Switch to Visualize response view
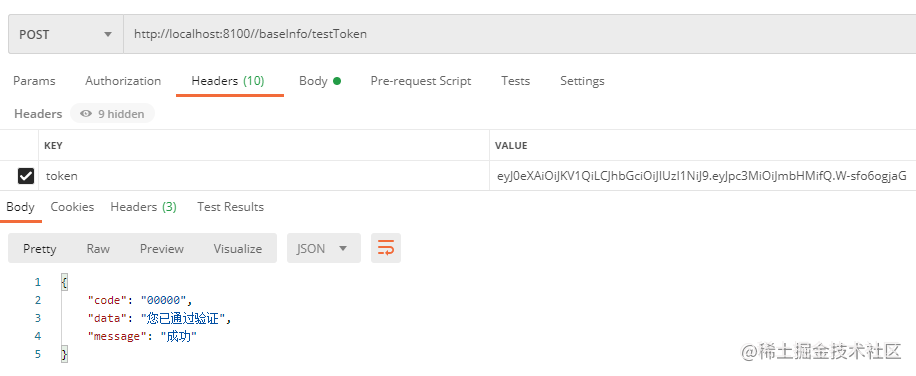Viewport: 916px width, 376px height. [238, 249]
